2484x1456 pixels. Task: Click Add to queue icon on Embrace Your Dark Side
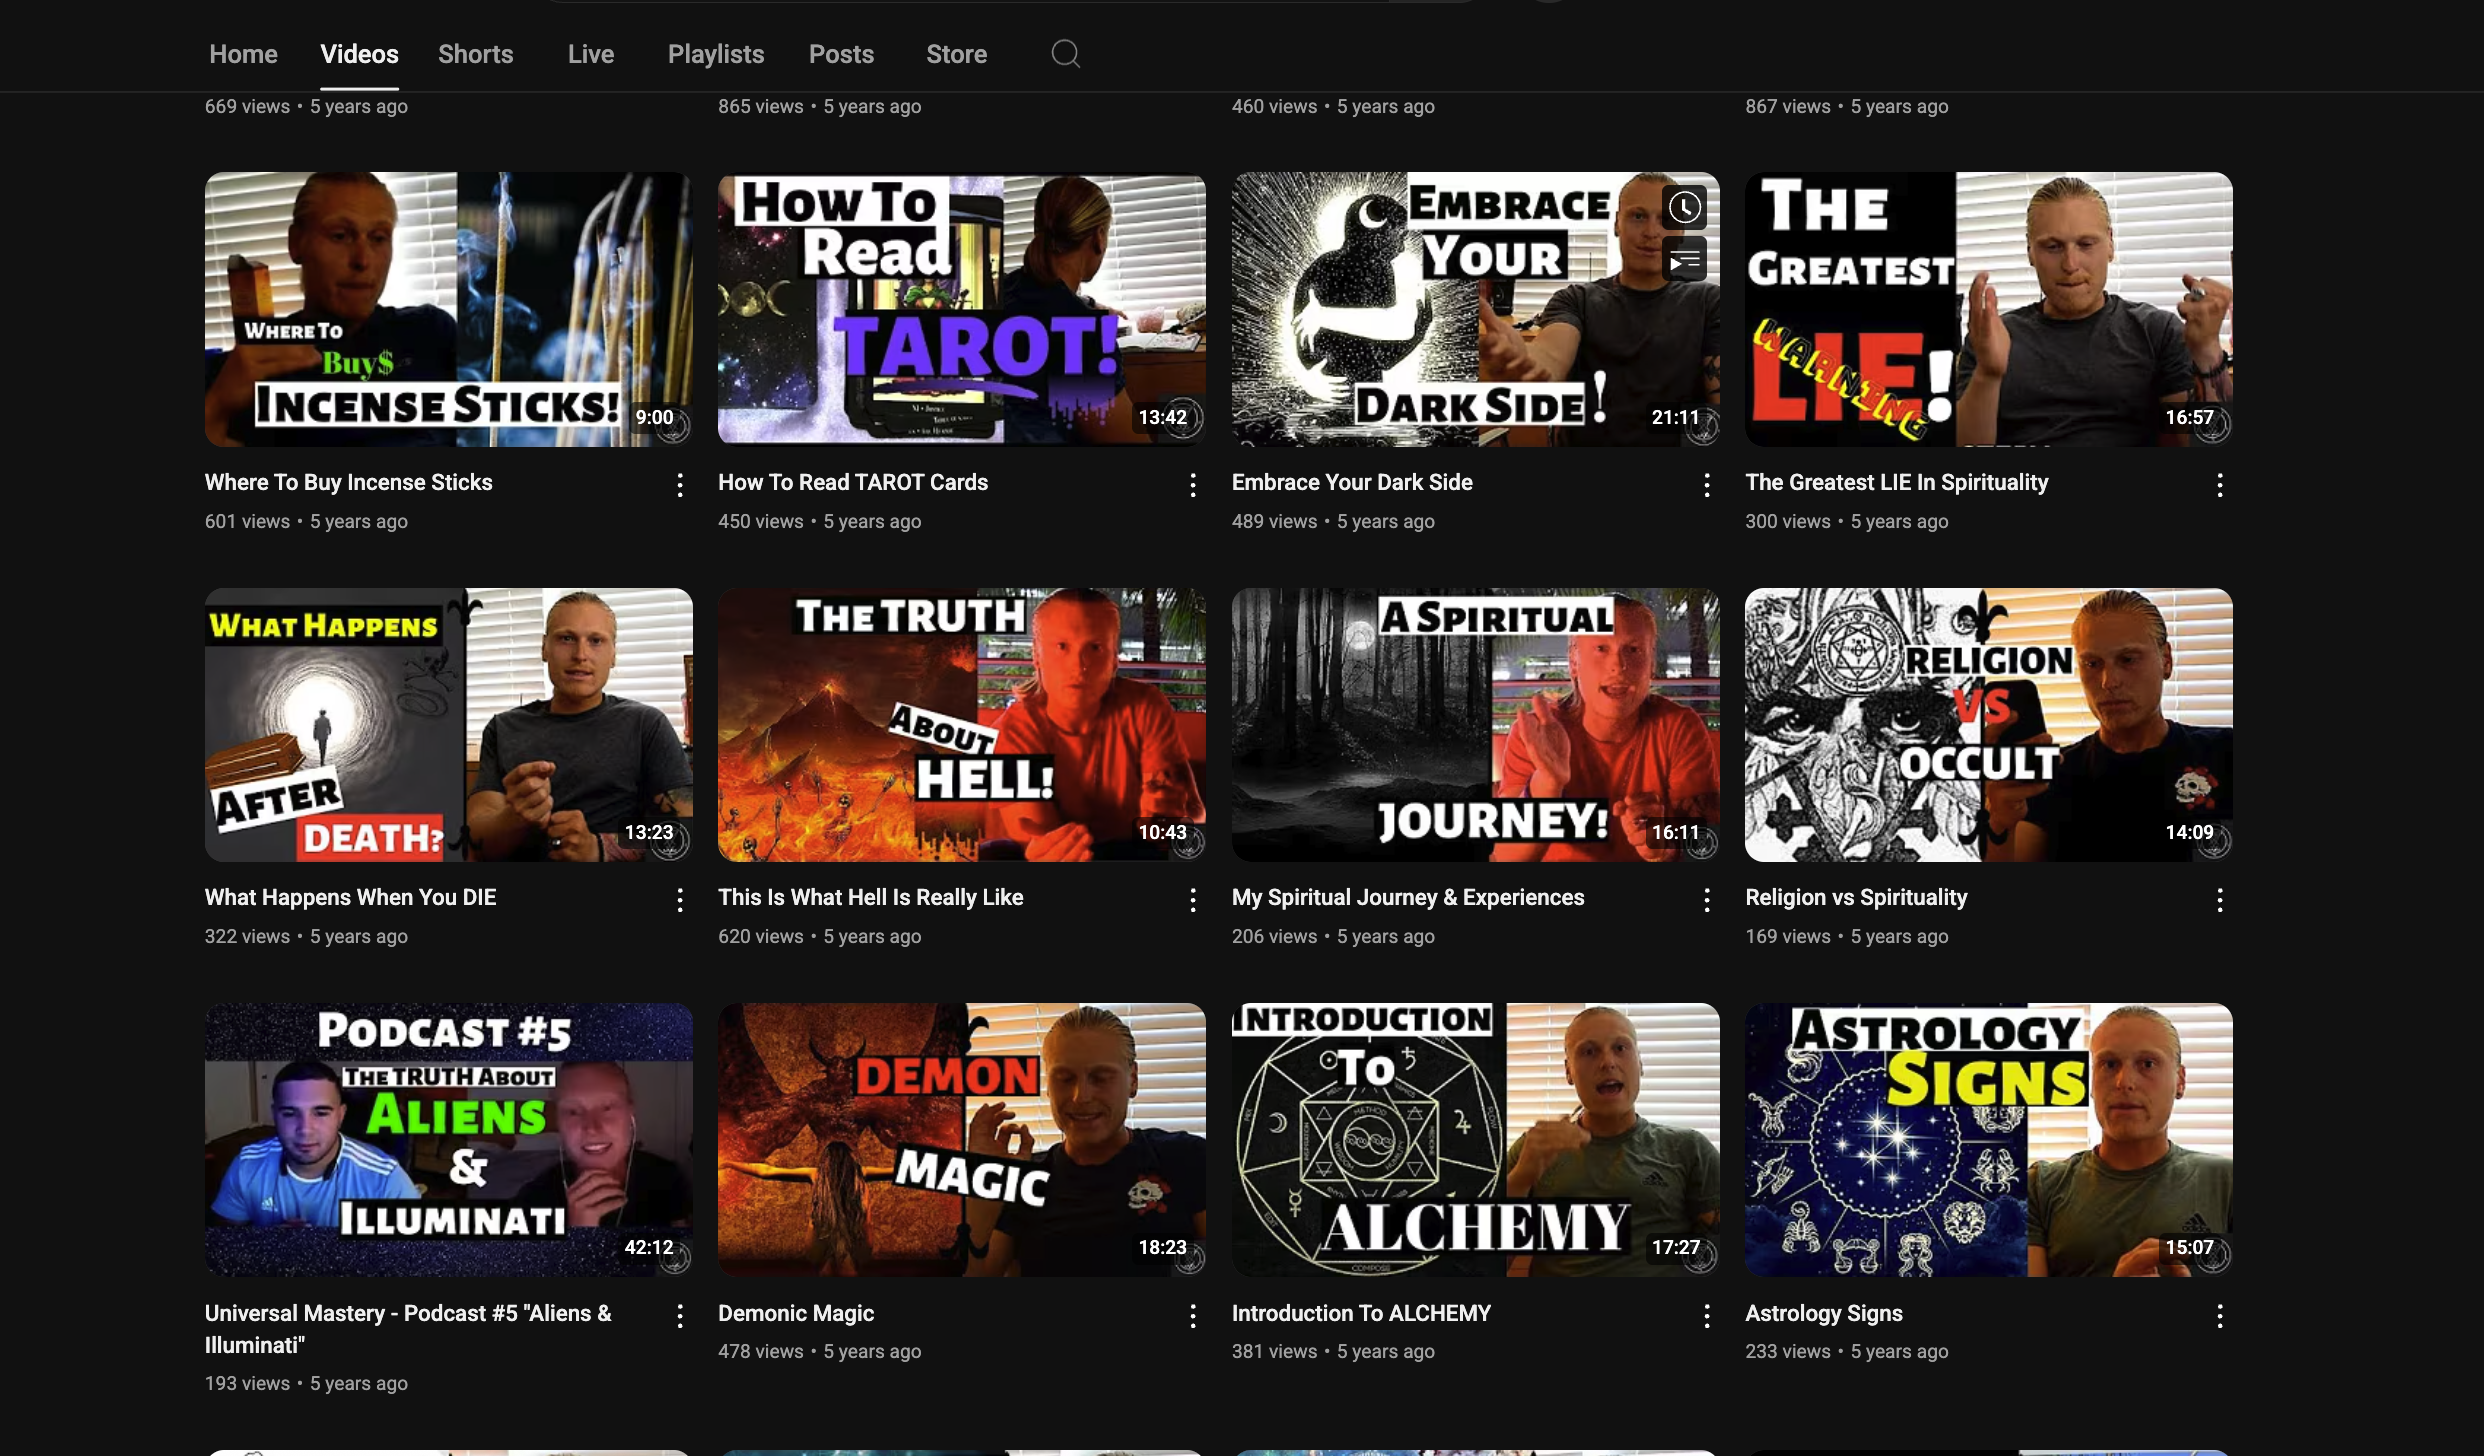pyautogui.click(x=1684, y=261)
